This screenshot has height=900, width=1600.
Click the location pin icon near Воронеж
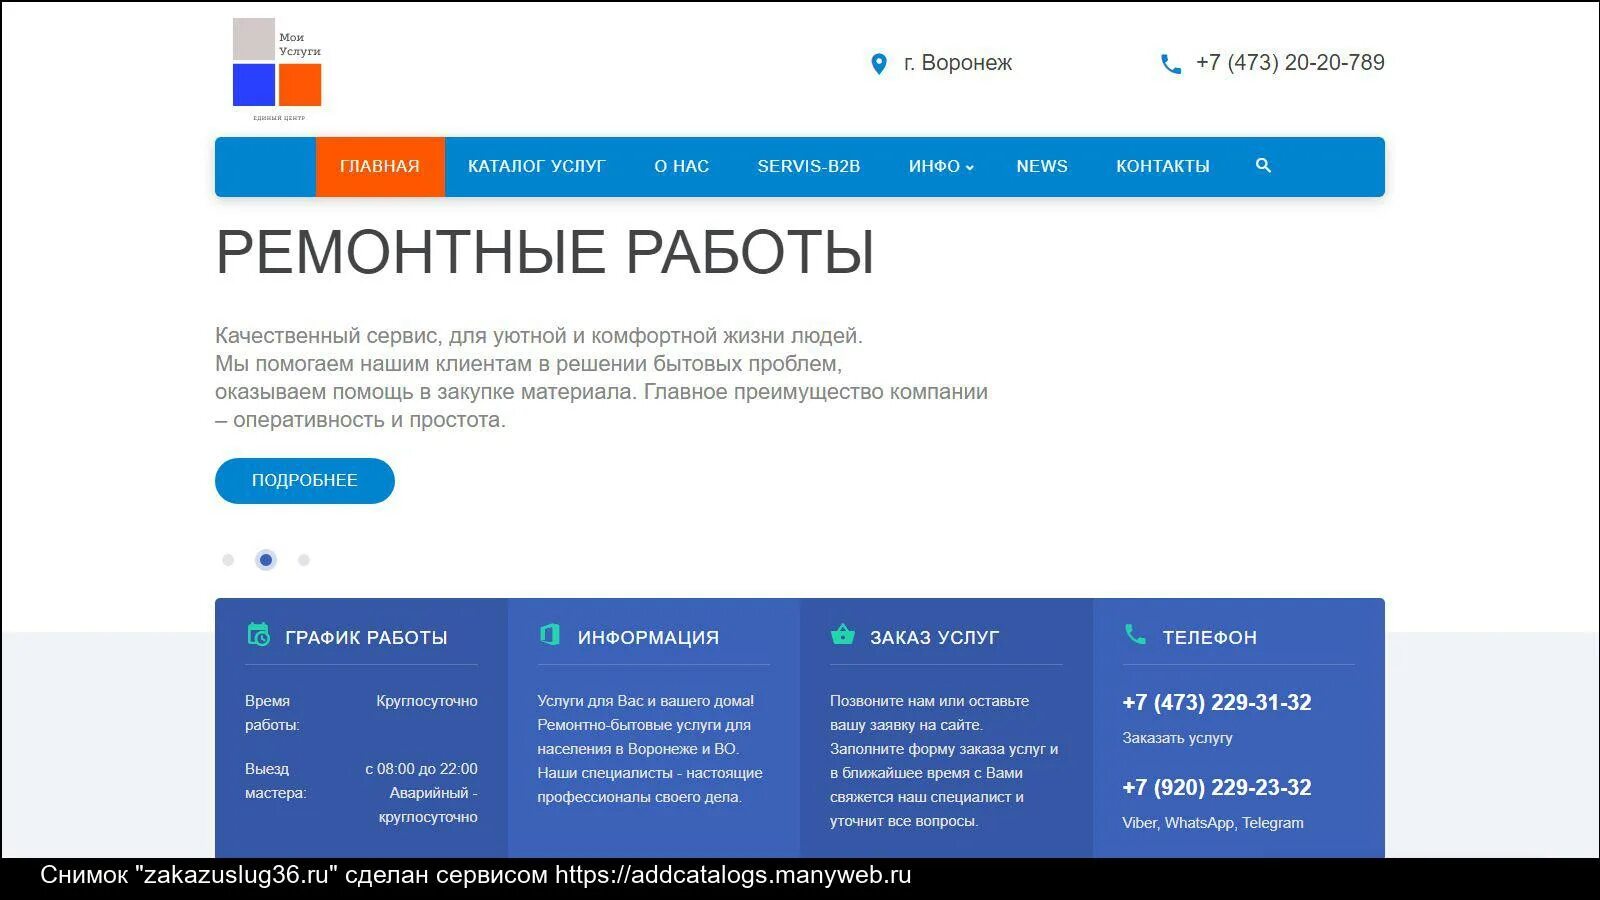[x=879, y=64]
